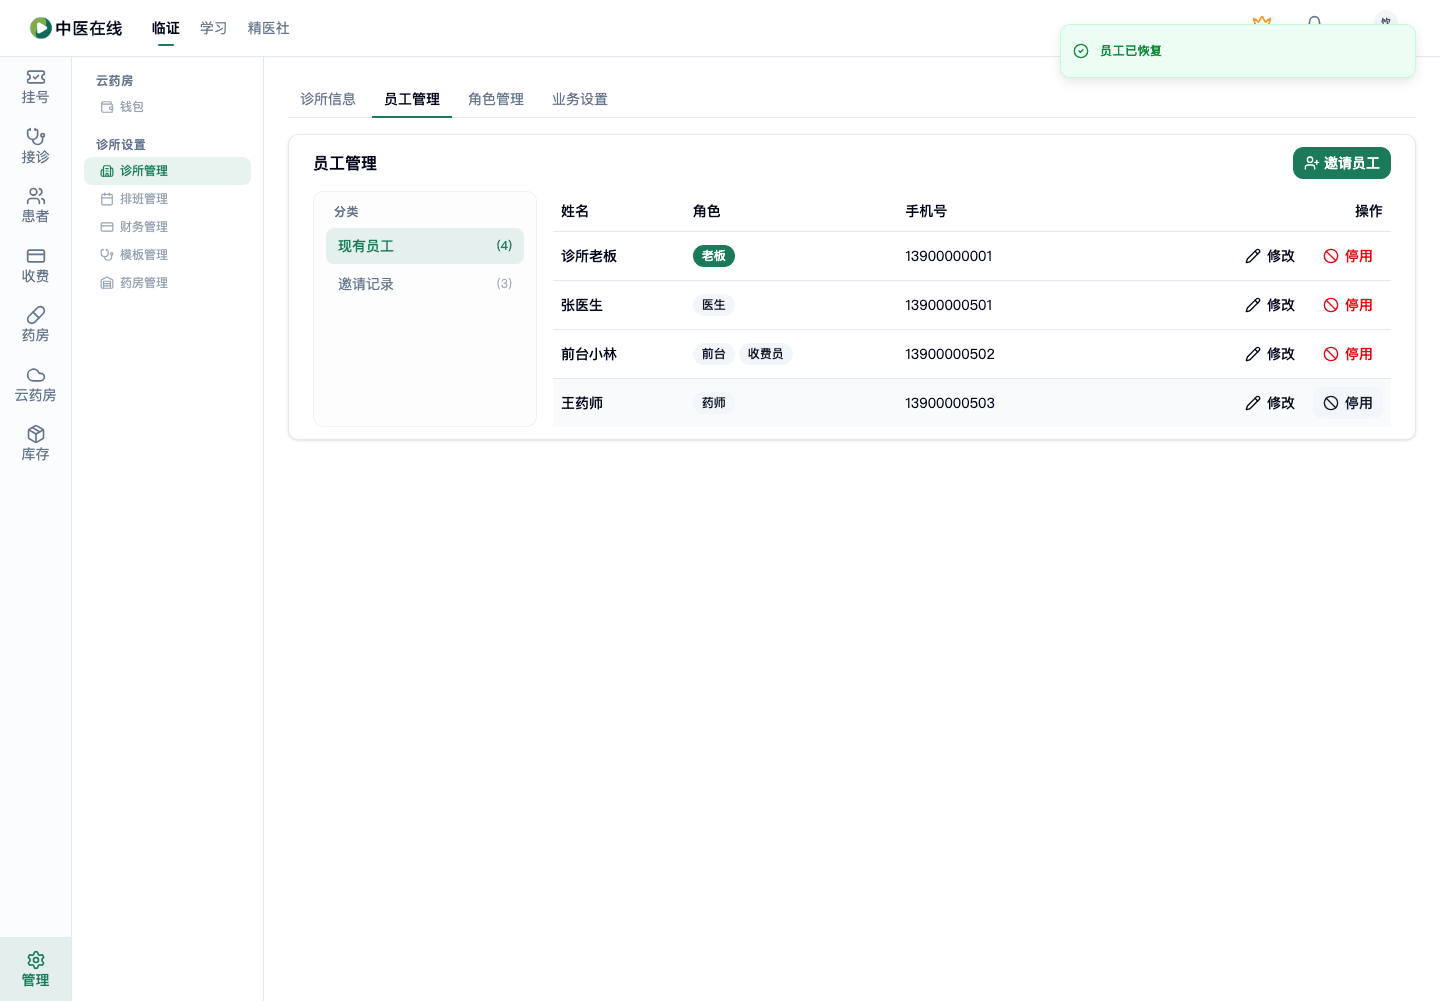This screenshot has width=1440, height=1001.
Task: Click the name 张医生
Action: pyautogui.click(x=582, y=305)
